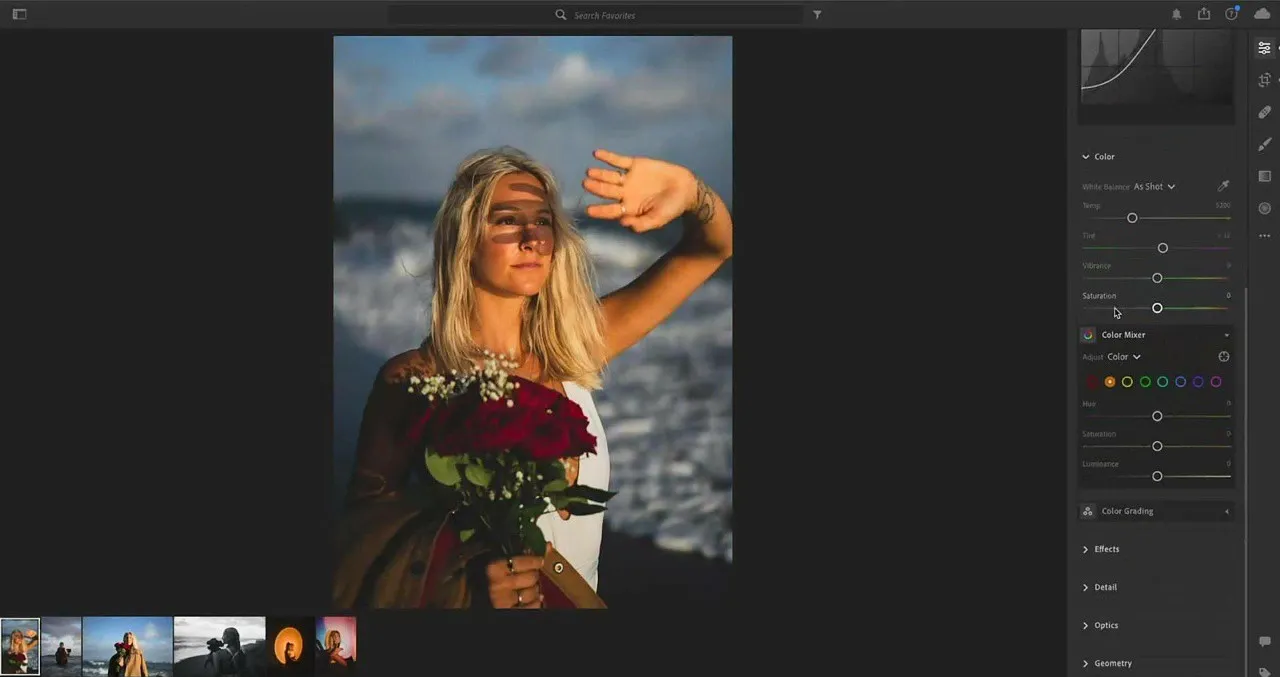Select the Linear Gradient tool
1280x677 pixels.
point(1264,176)
